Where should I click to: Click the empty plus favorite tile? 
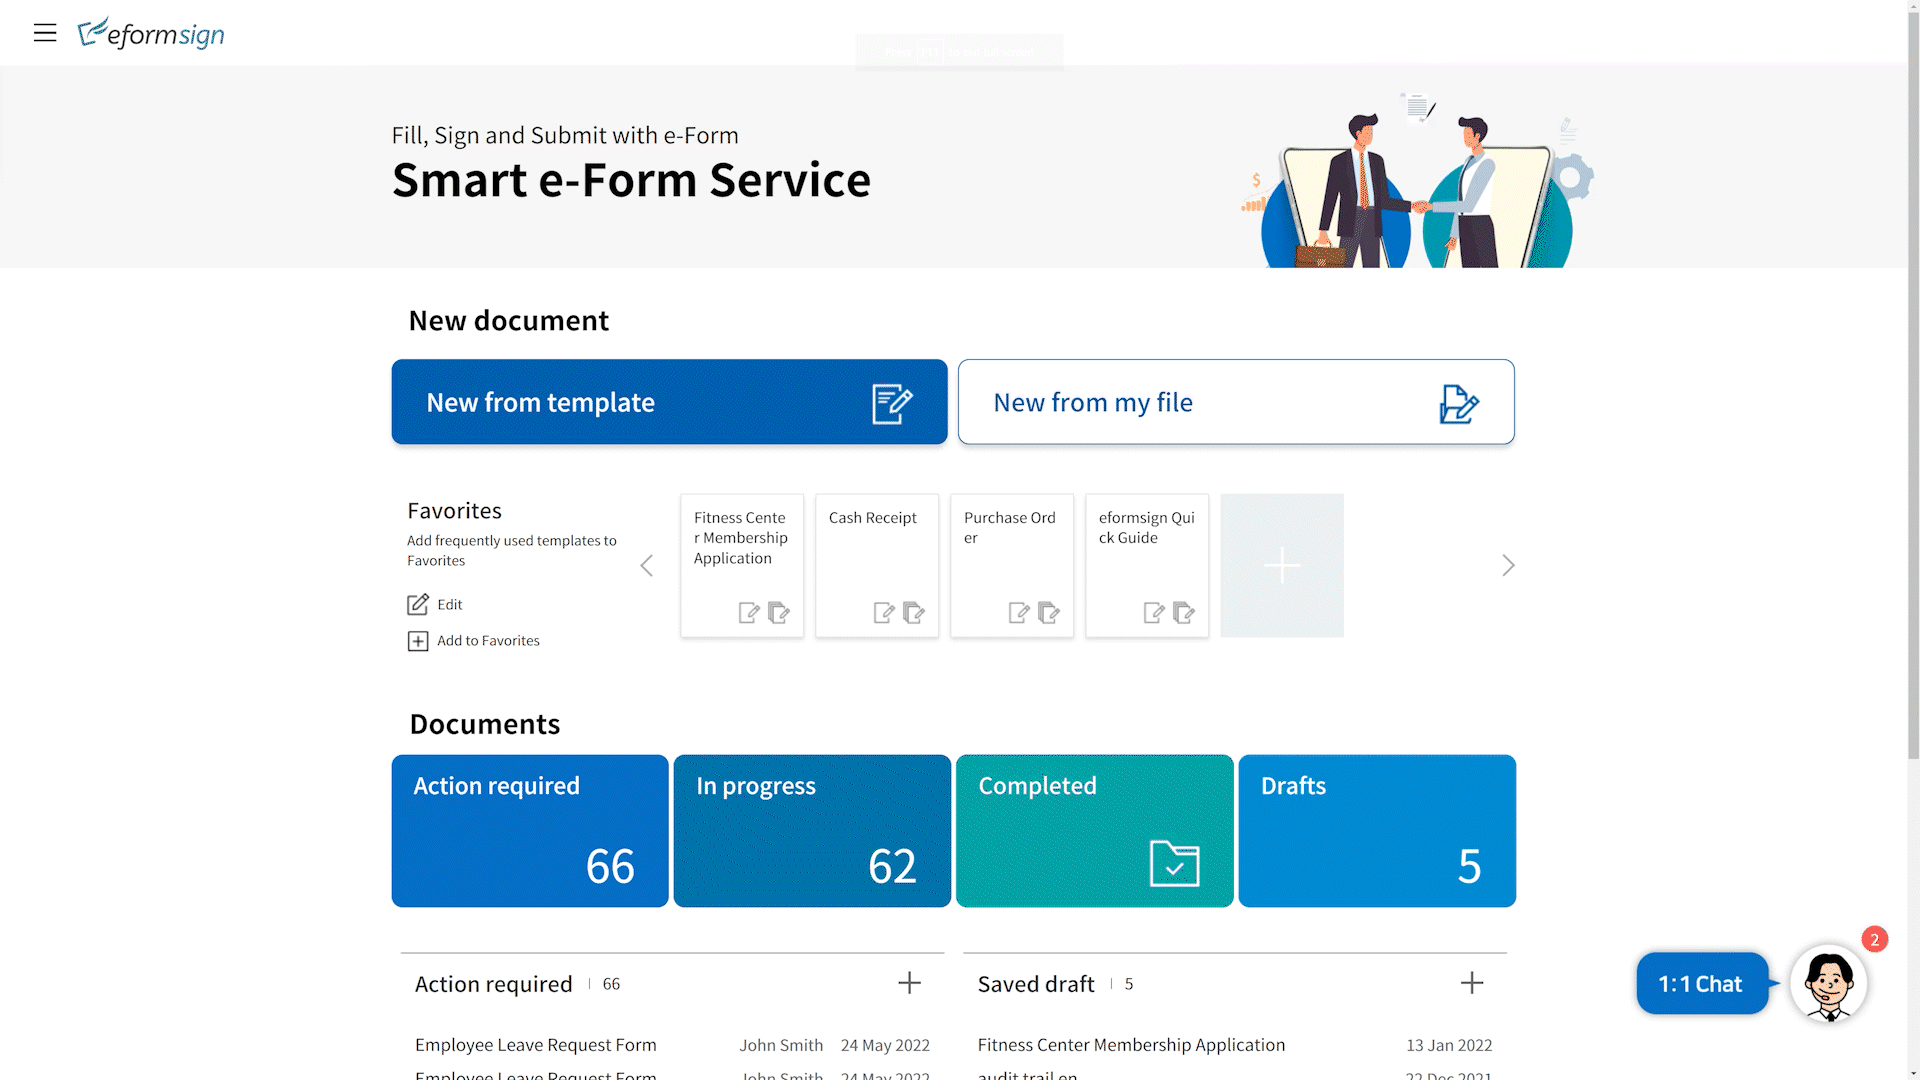pos(1282,565)
